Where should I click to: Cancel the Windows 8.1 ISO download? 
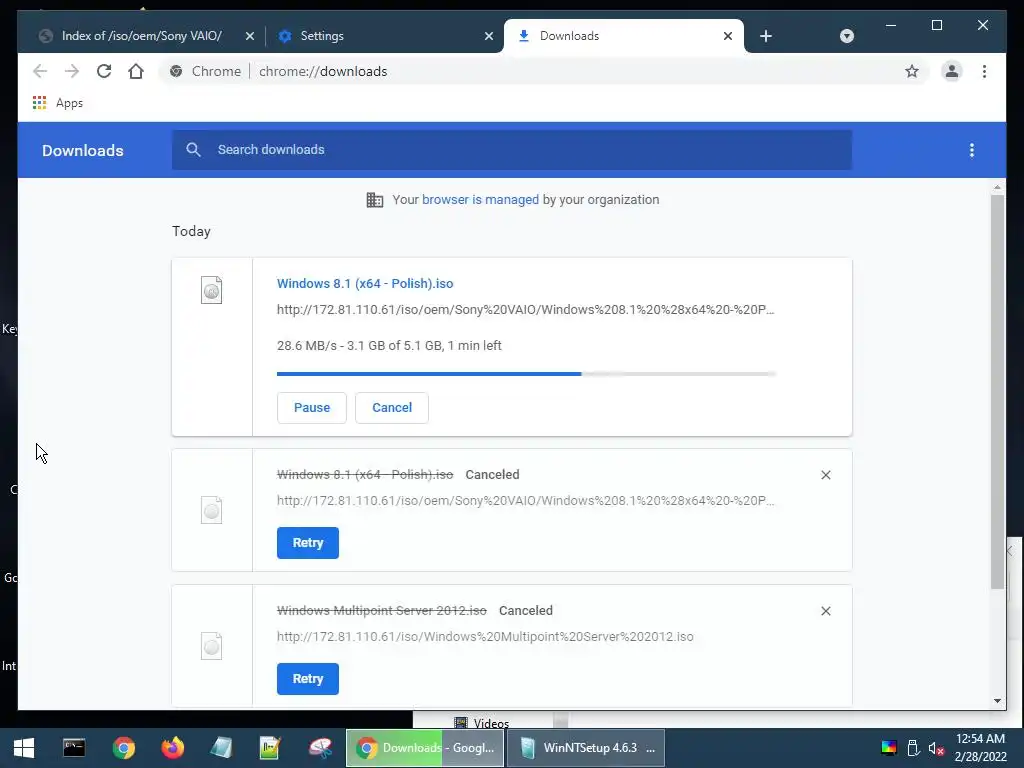point(392,408)
